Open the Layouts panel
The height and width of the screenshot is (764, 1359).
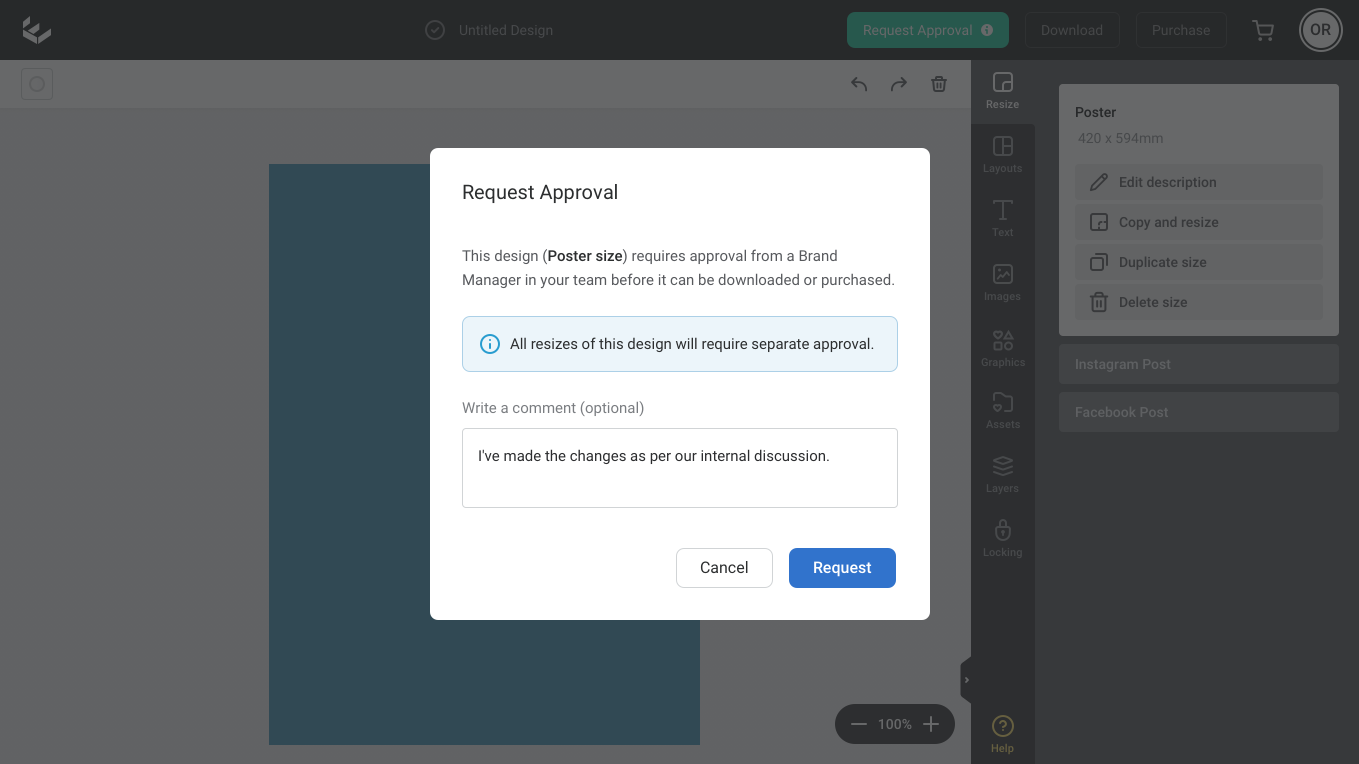coord(1002,155)
